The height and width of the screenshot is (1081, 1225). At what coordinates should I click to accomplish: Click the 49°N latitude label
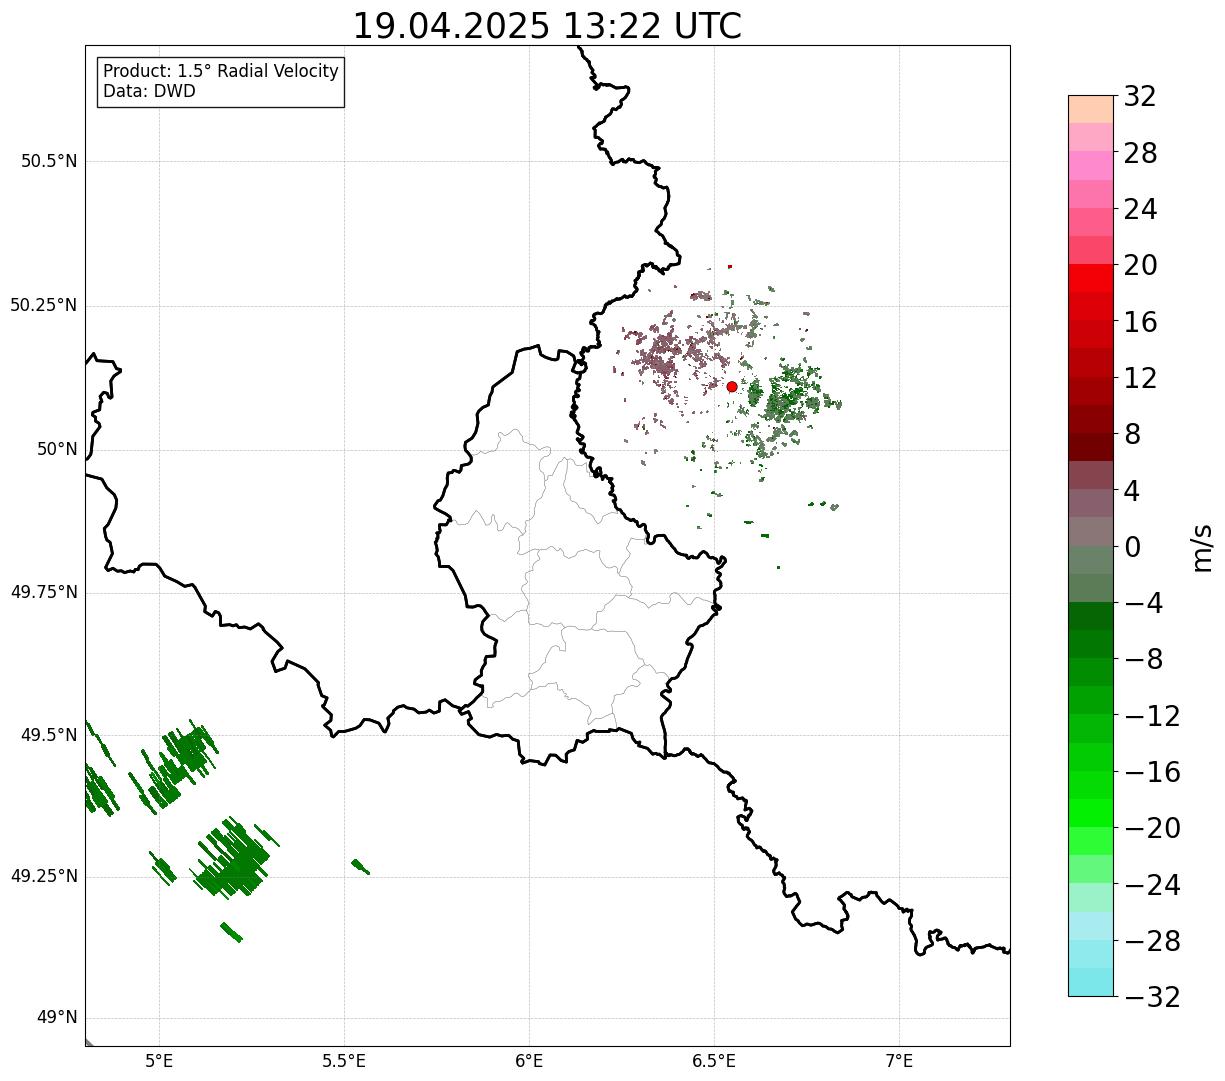tap(57, 1018)
